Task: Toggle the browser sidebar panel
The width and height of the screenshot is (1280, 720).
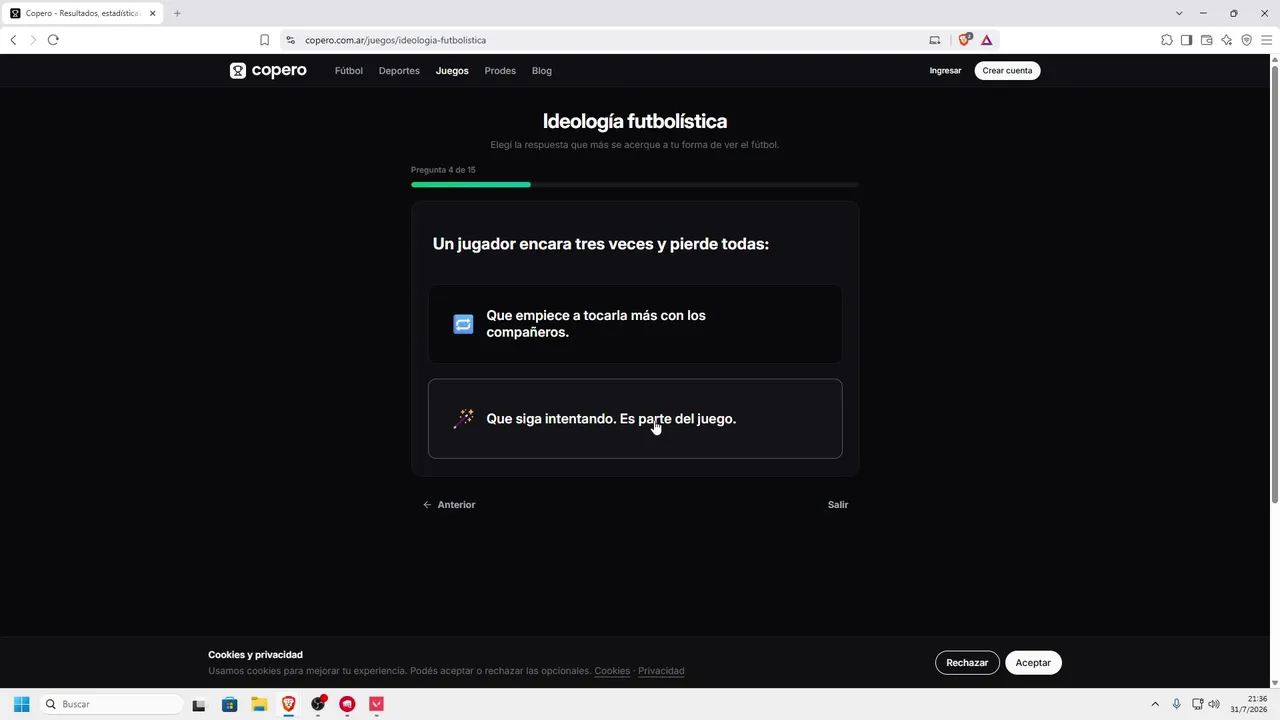Action: [1186, 40]
